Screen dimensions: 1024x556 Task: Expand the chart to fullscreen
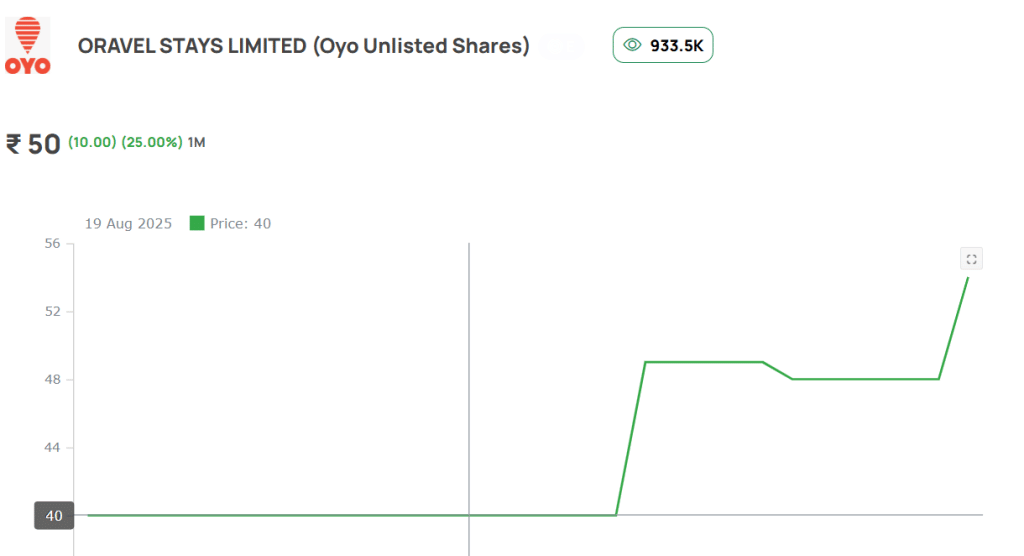coord(971,259)
